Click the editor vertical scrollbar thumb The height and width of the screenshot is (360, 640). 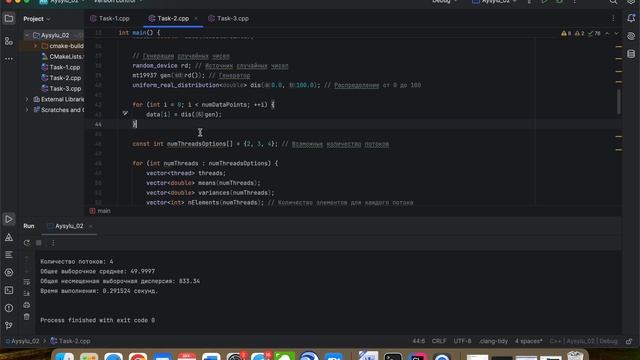click(x=619, y=102)
